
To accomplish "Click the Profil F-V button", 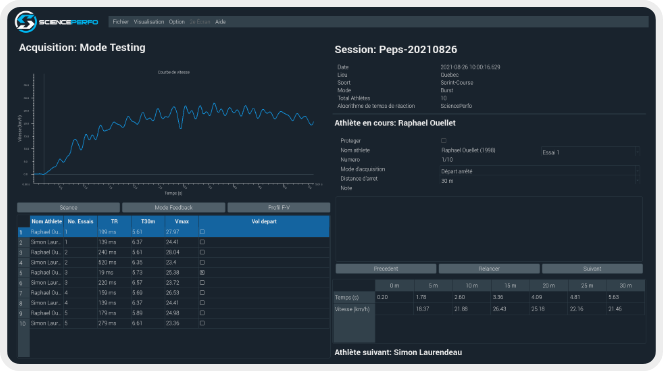I will point(279,207).
